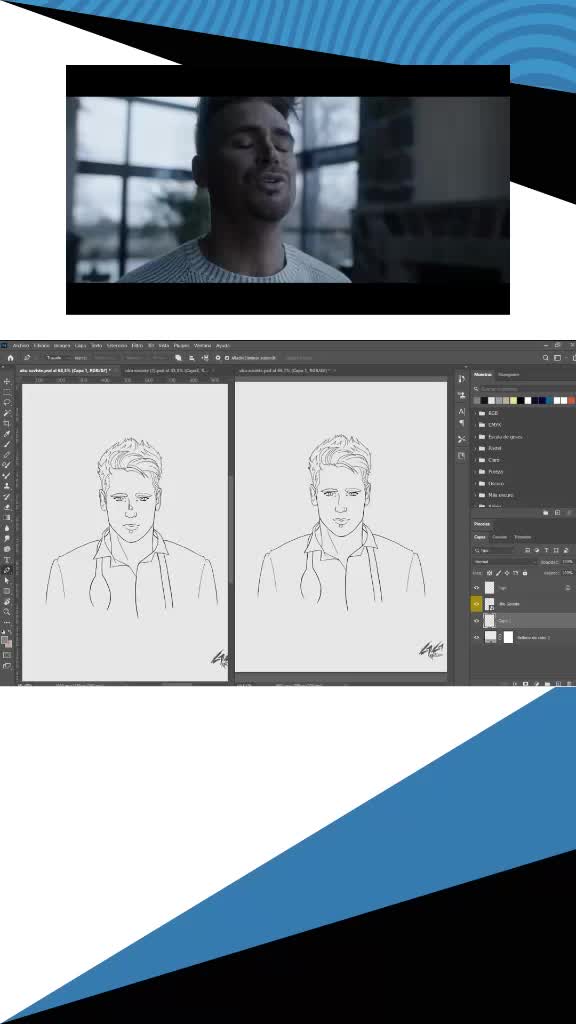Select the Move tool
Screen dimensions: 576x1024
pos(7,381)
